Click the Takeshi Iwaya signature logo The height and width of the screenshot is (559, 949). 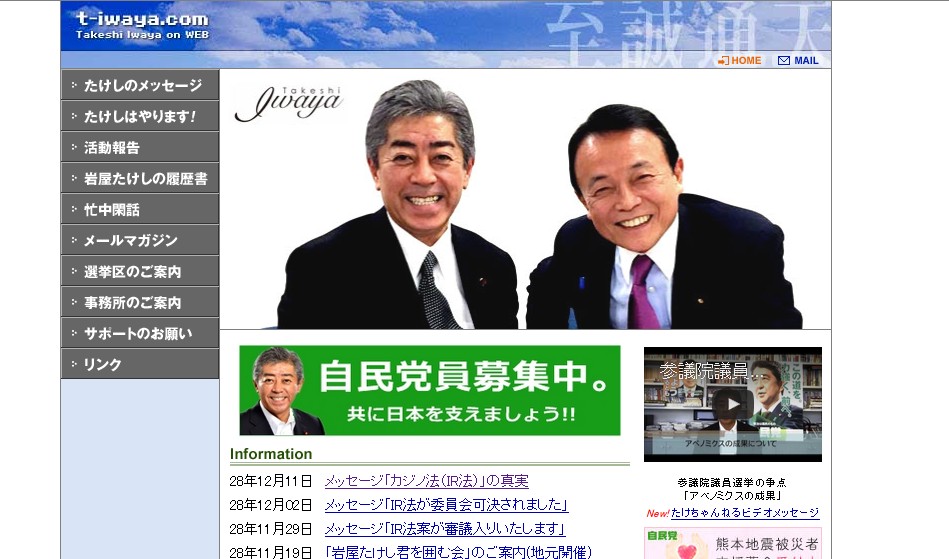[x=289, y=104]
